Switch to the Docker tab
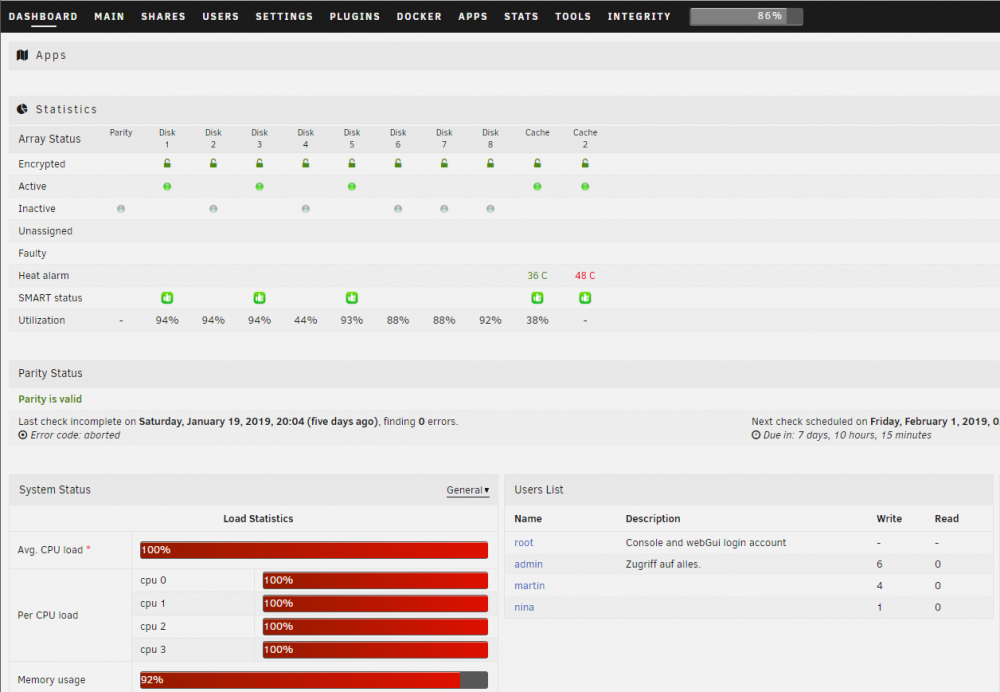 (x=419, y=16)
